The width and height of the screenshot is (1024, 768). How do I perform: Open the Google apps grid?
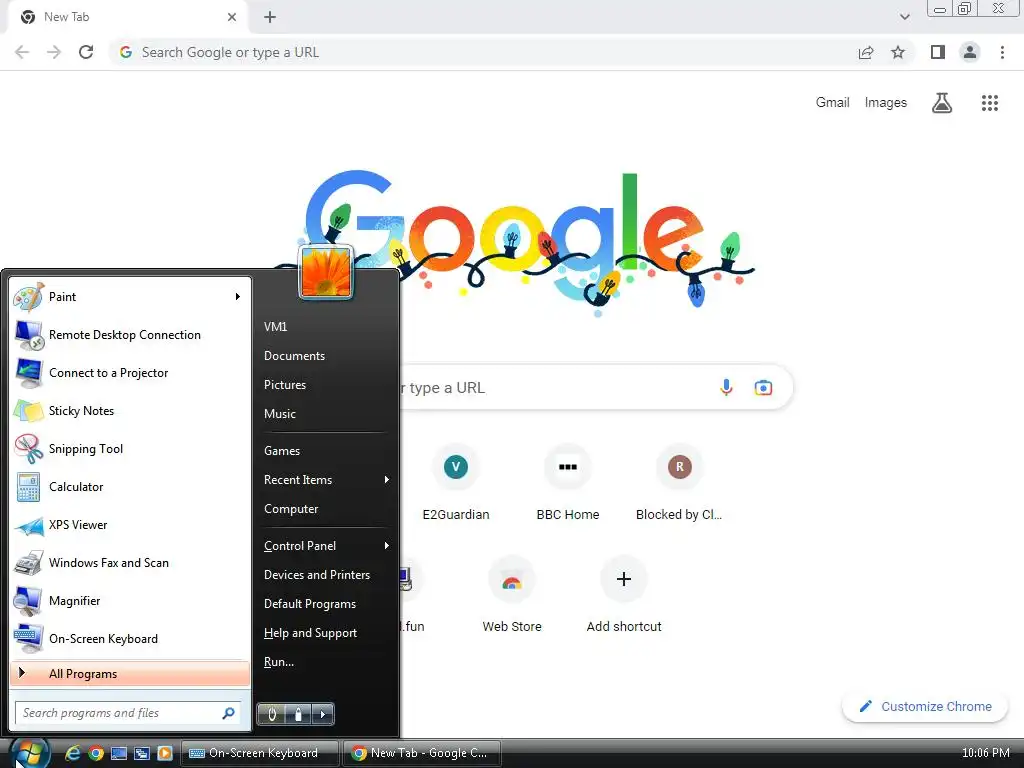click(989, 103)
